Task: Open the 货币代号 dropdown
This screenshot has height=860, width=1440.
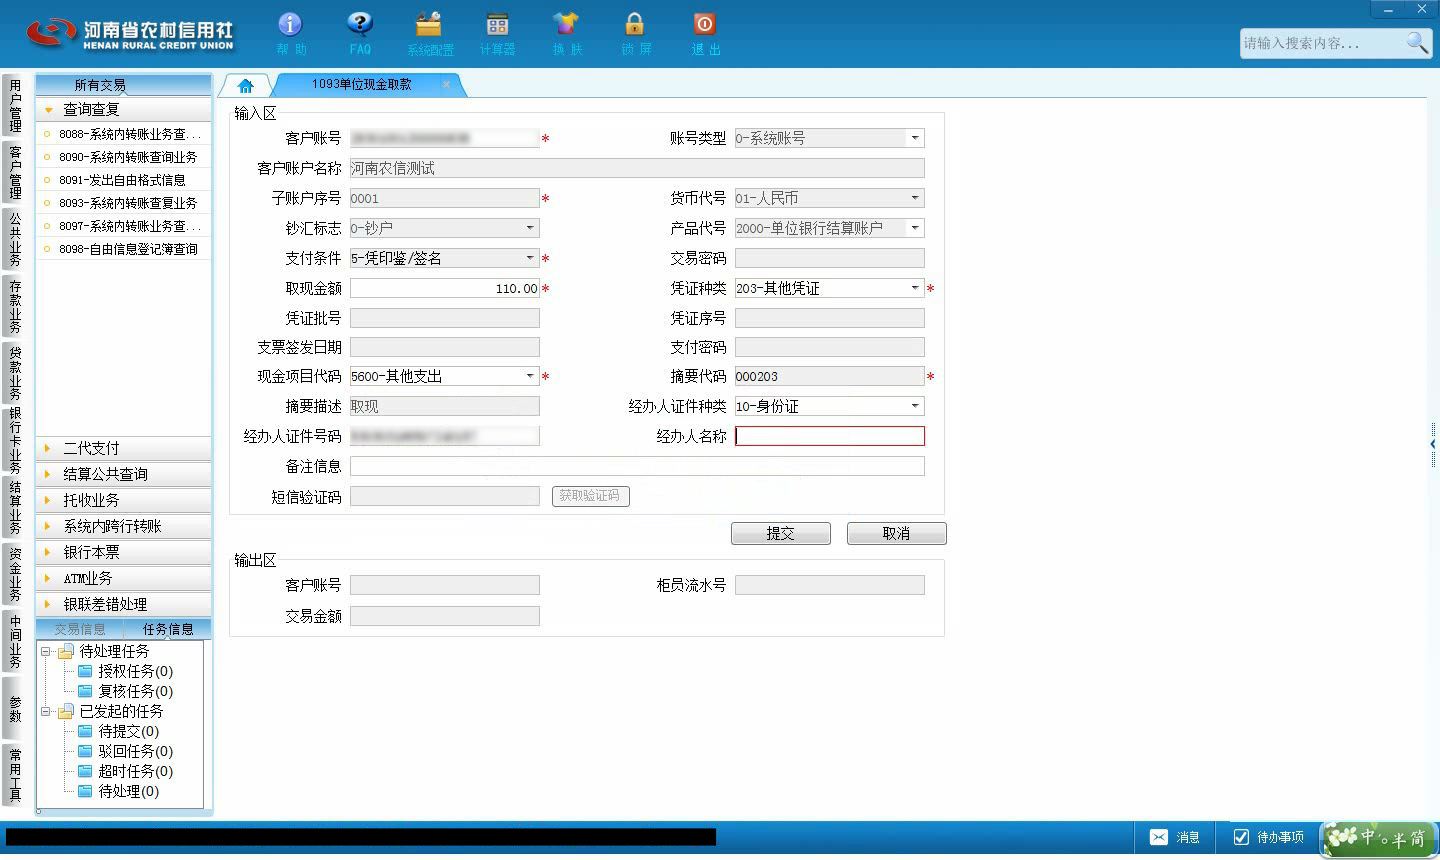Action: (x=914, y=198)
